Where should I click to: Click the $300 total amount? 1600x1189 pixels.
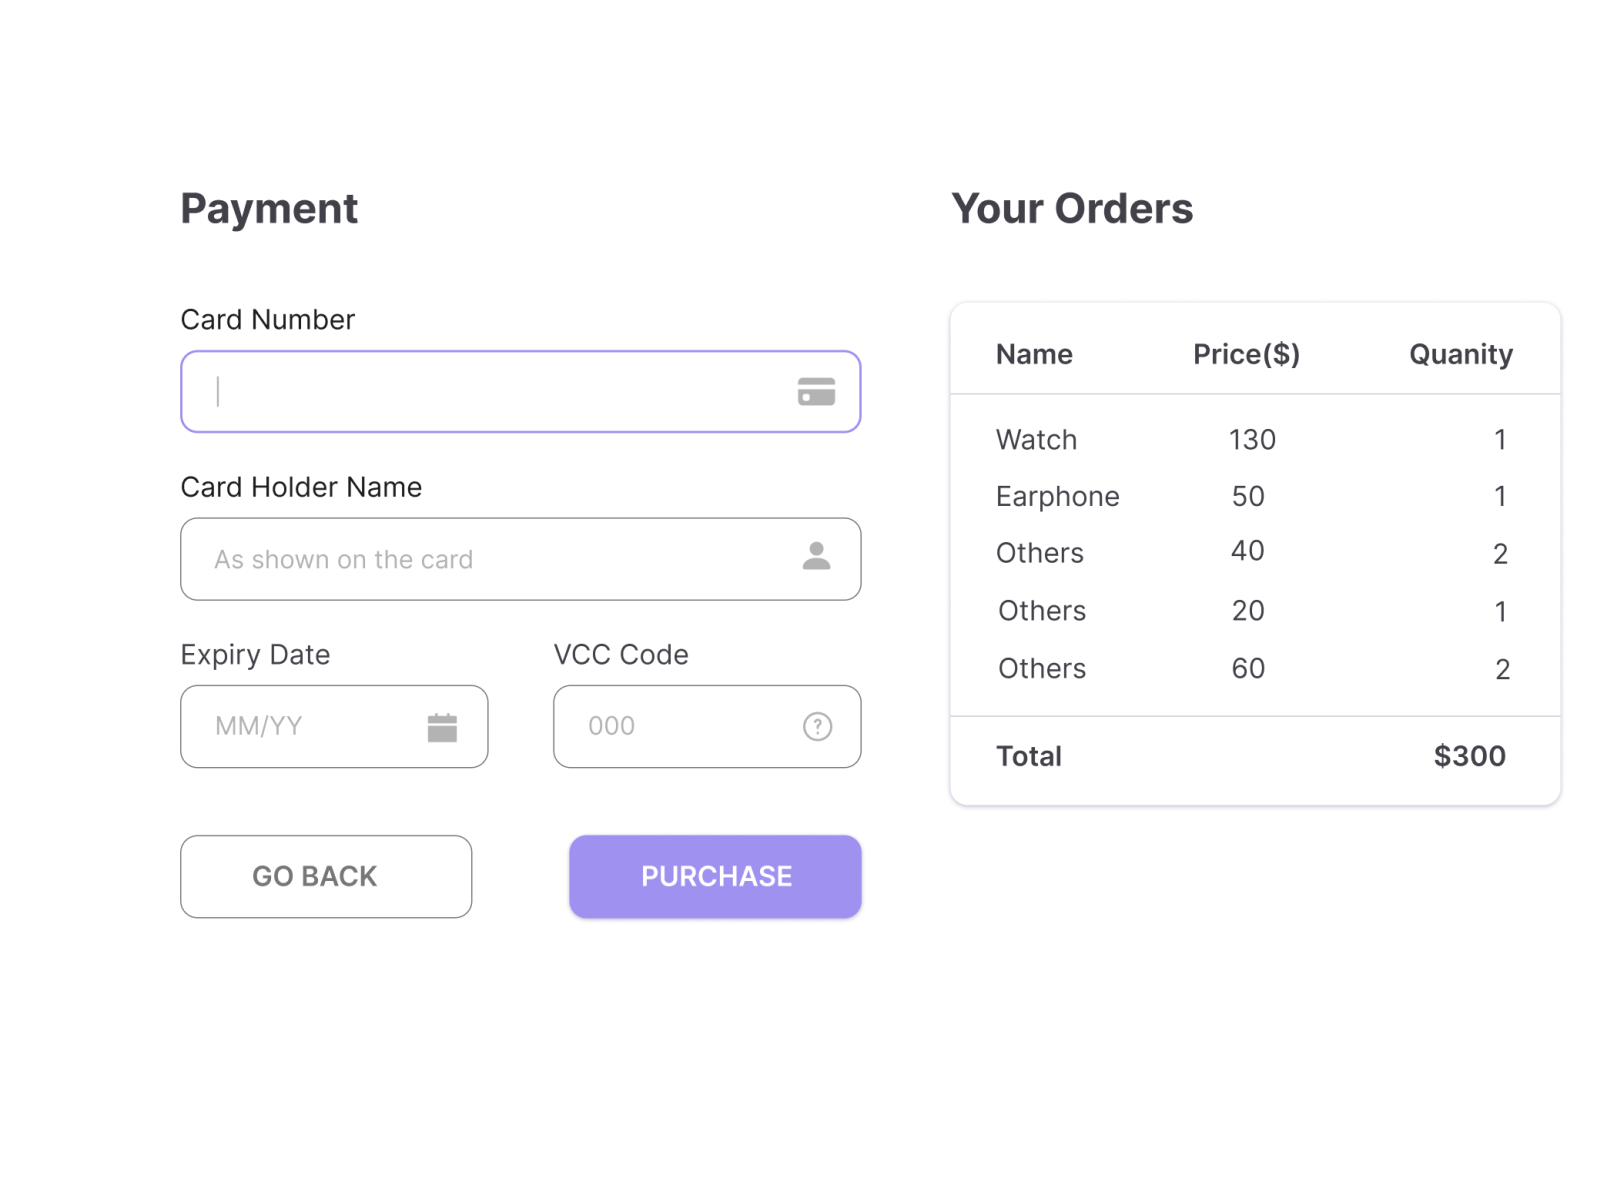1469,756
